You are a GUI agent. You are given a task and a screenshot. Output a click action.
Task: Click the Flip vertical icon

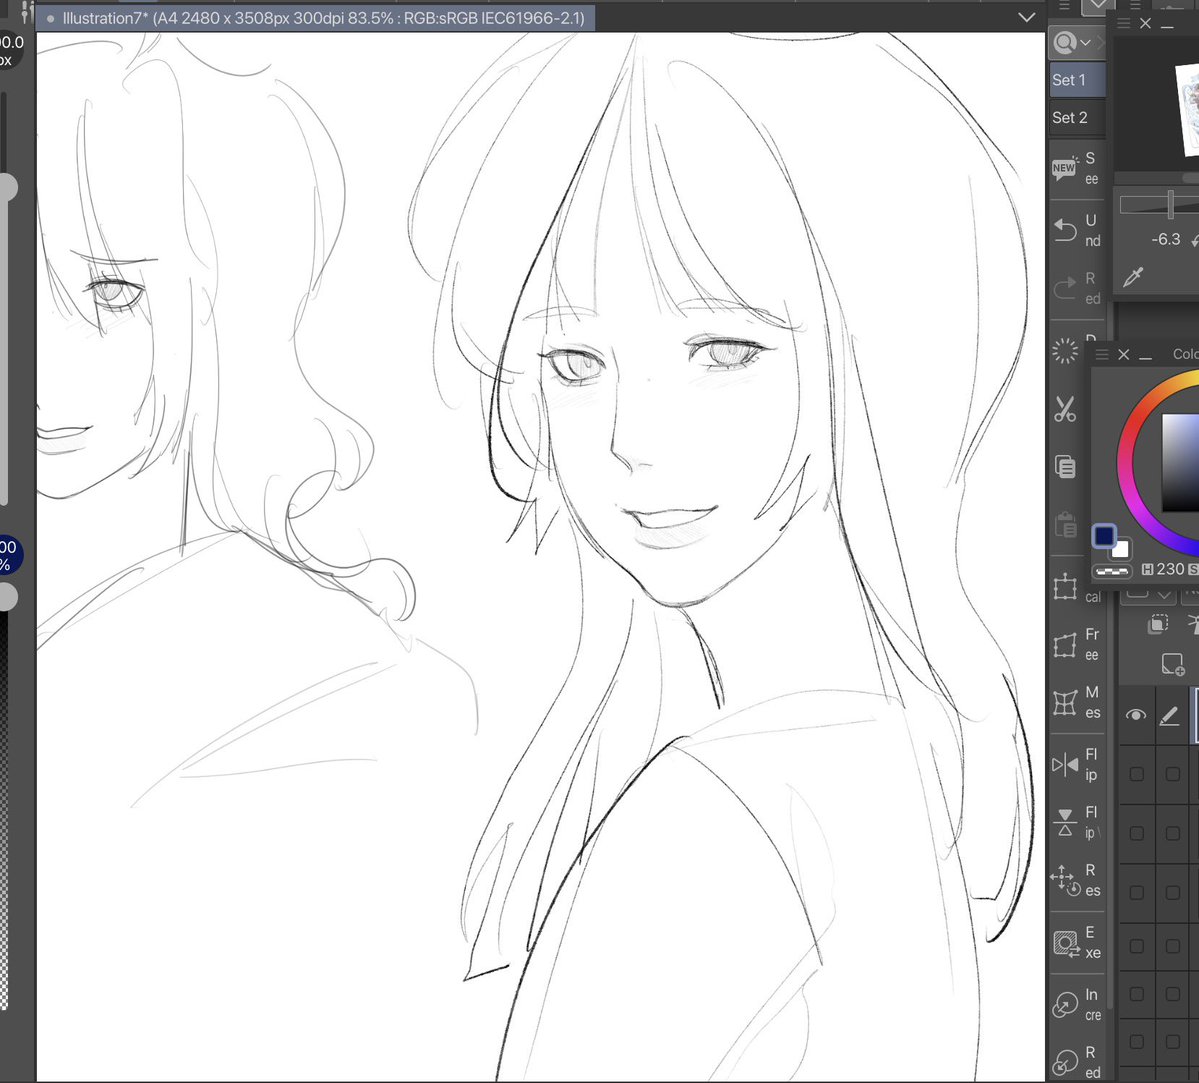point(1064,823)
